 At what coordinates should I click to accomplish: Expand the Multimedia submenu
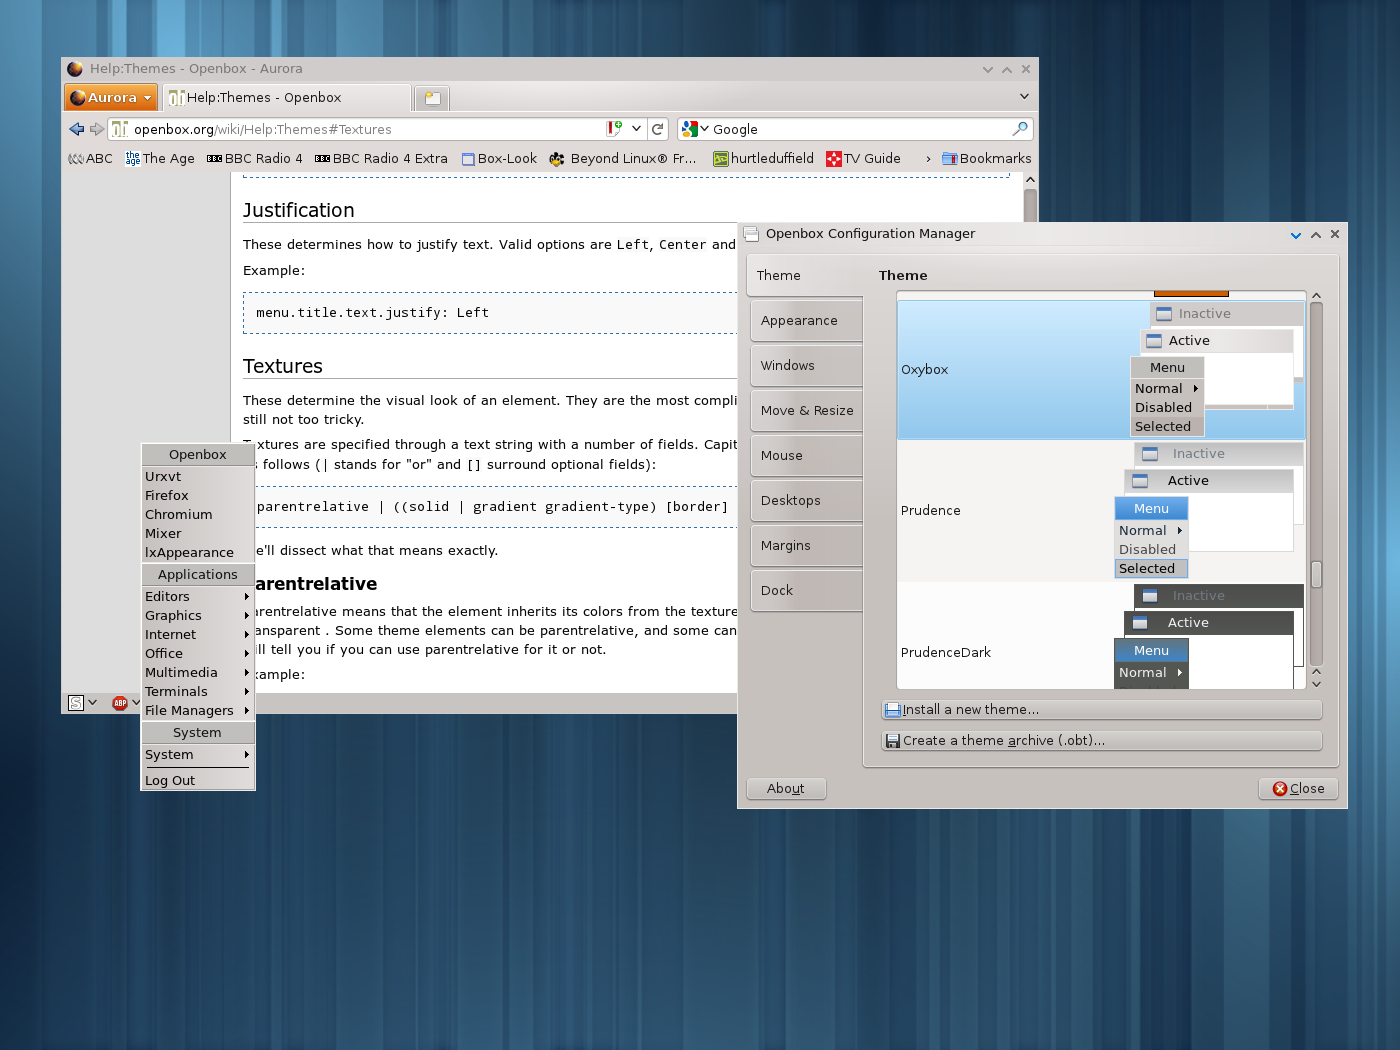coord(198,673)
